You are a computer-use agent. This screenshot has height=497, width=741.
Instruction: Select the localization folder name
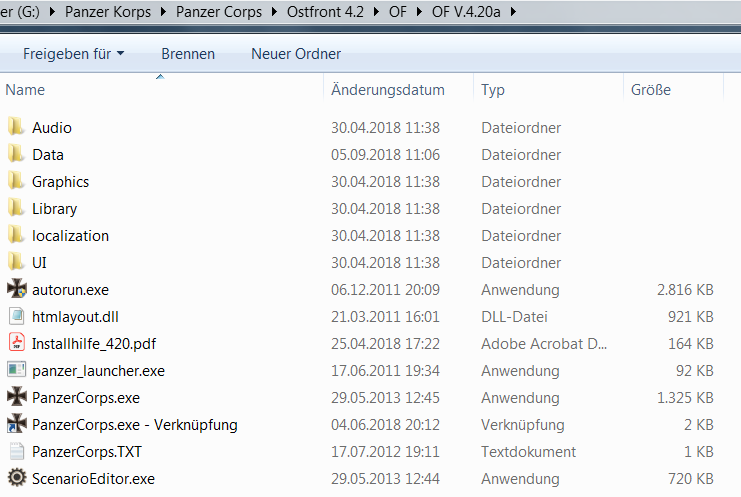tap(70, 235)
